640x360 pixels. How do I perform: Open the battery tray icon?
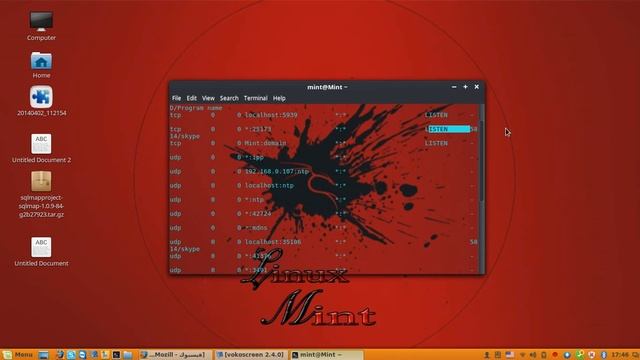(x=544, y=355)
